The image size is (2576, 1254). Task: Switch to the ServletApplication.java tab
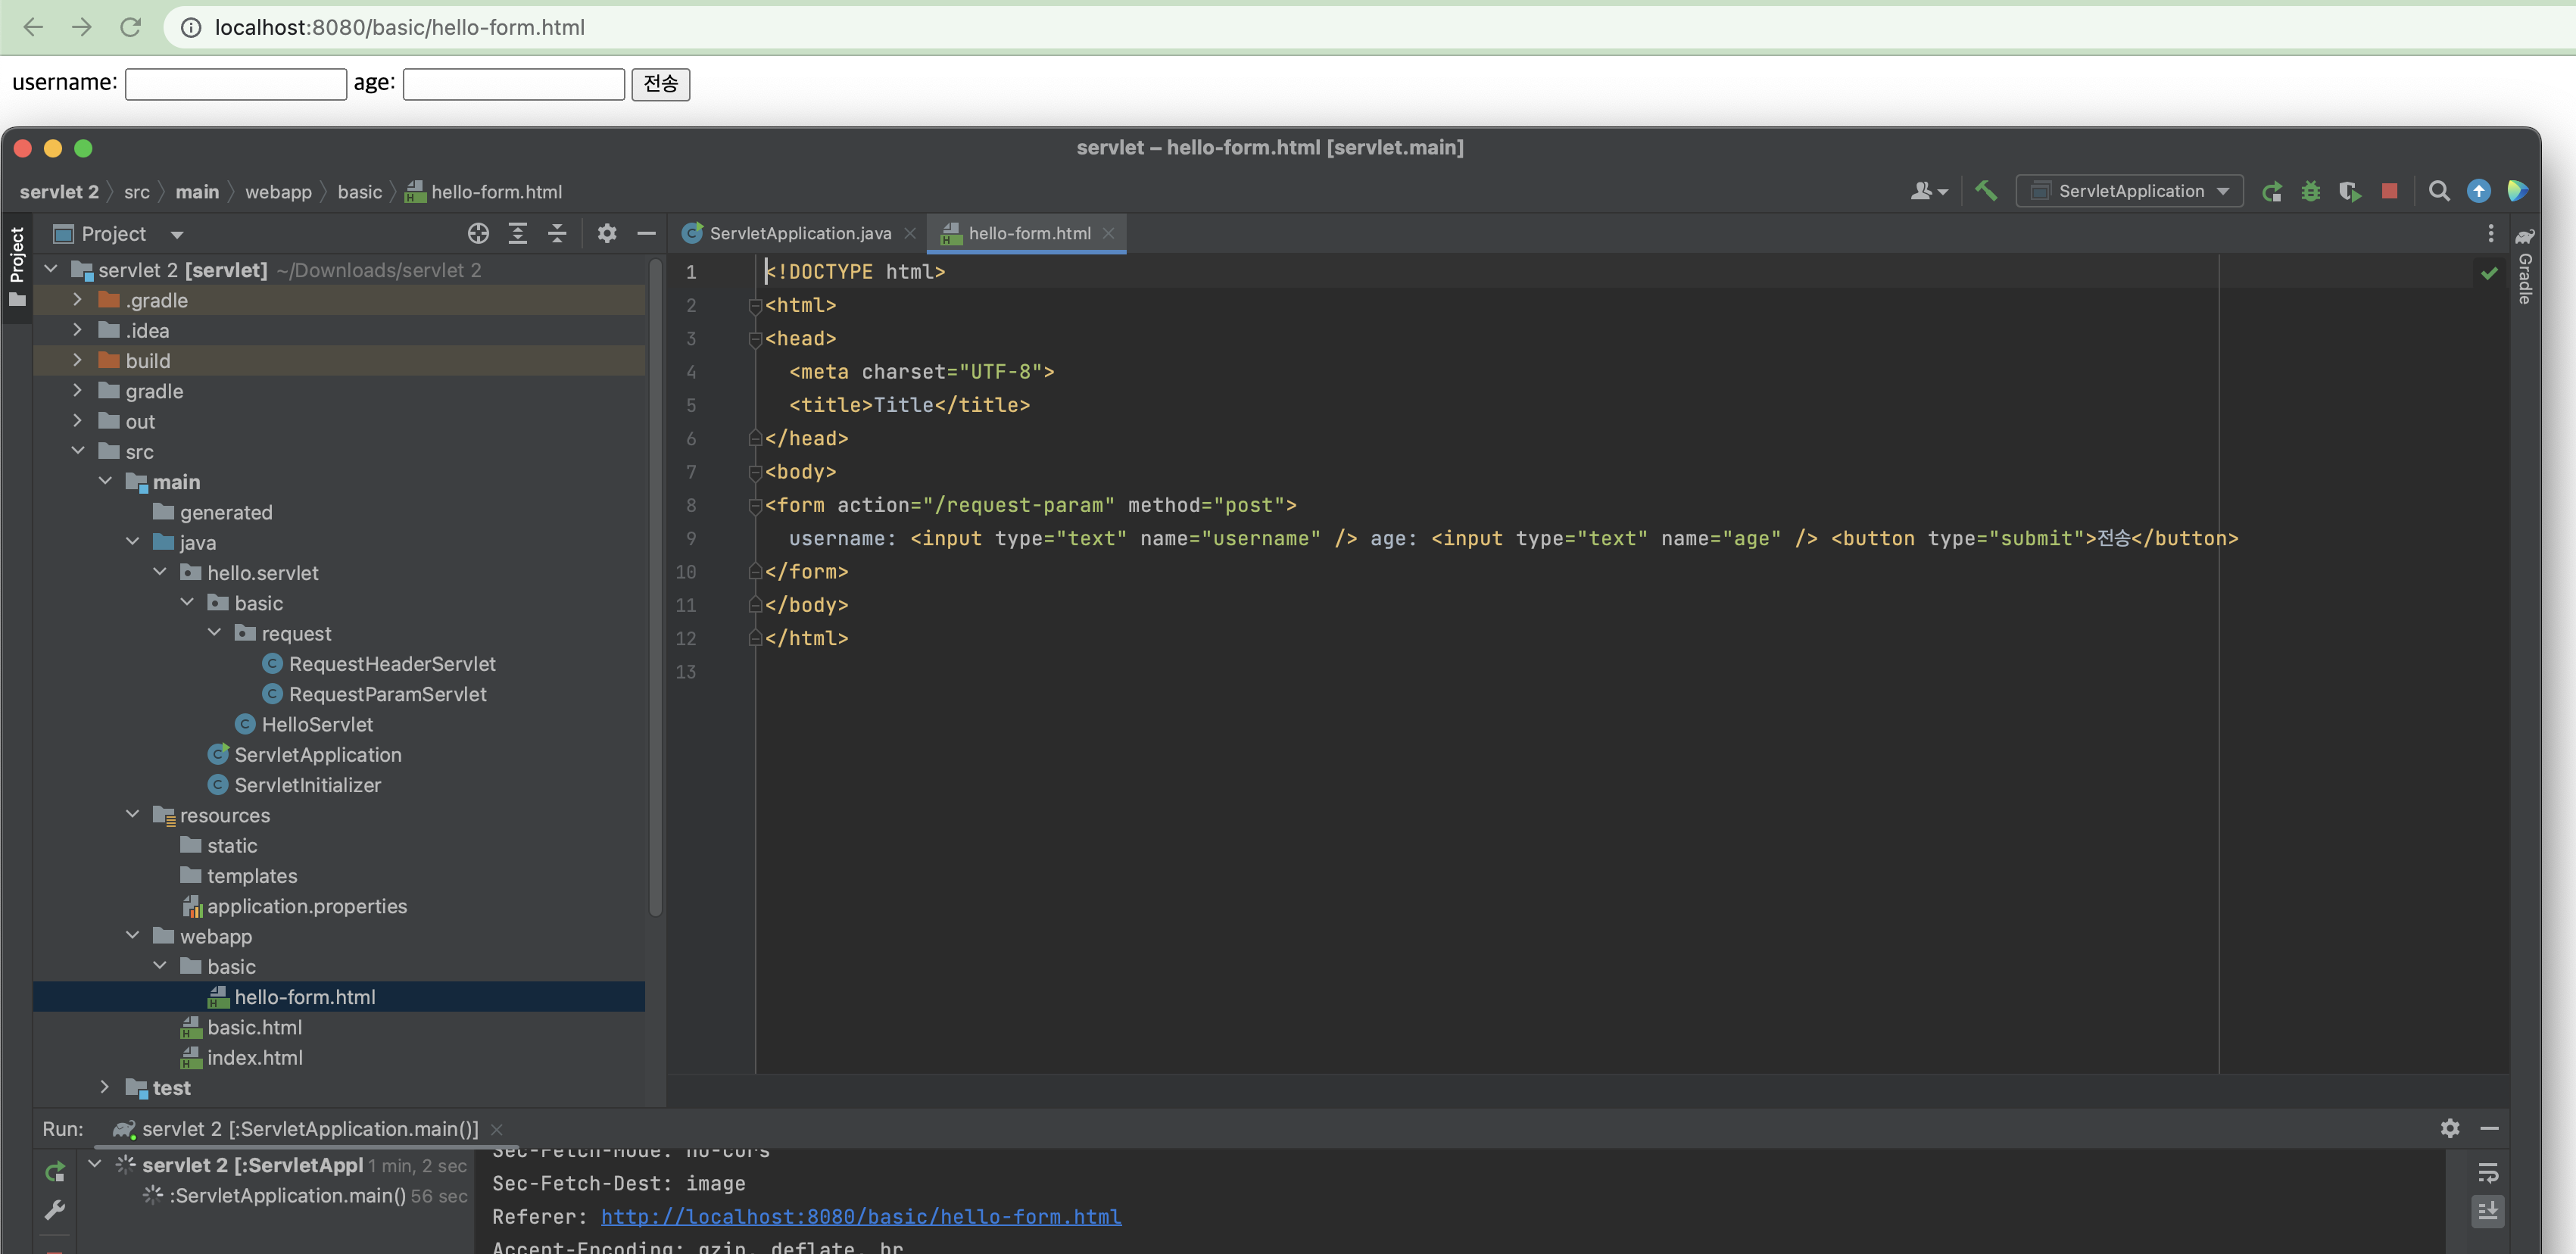(x=799, y=233)
